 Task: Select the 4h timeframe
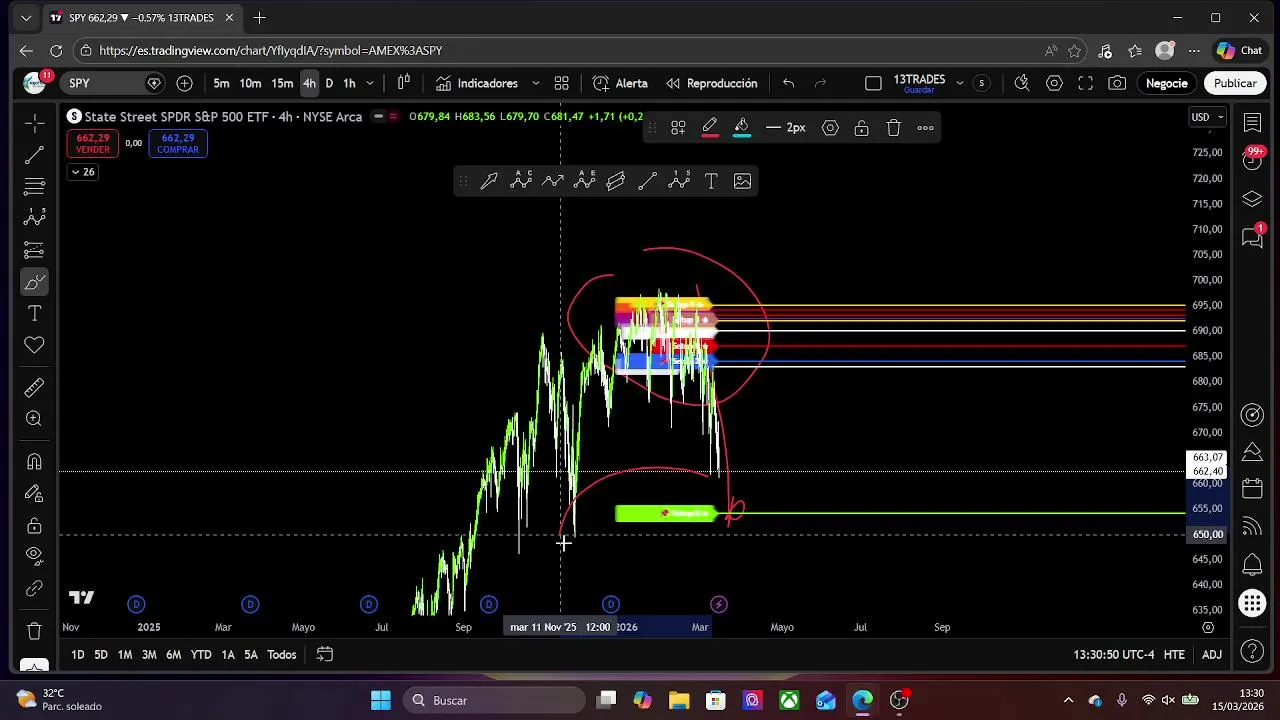click(309, 83)
